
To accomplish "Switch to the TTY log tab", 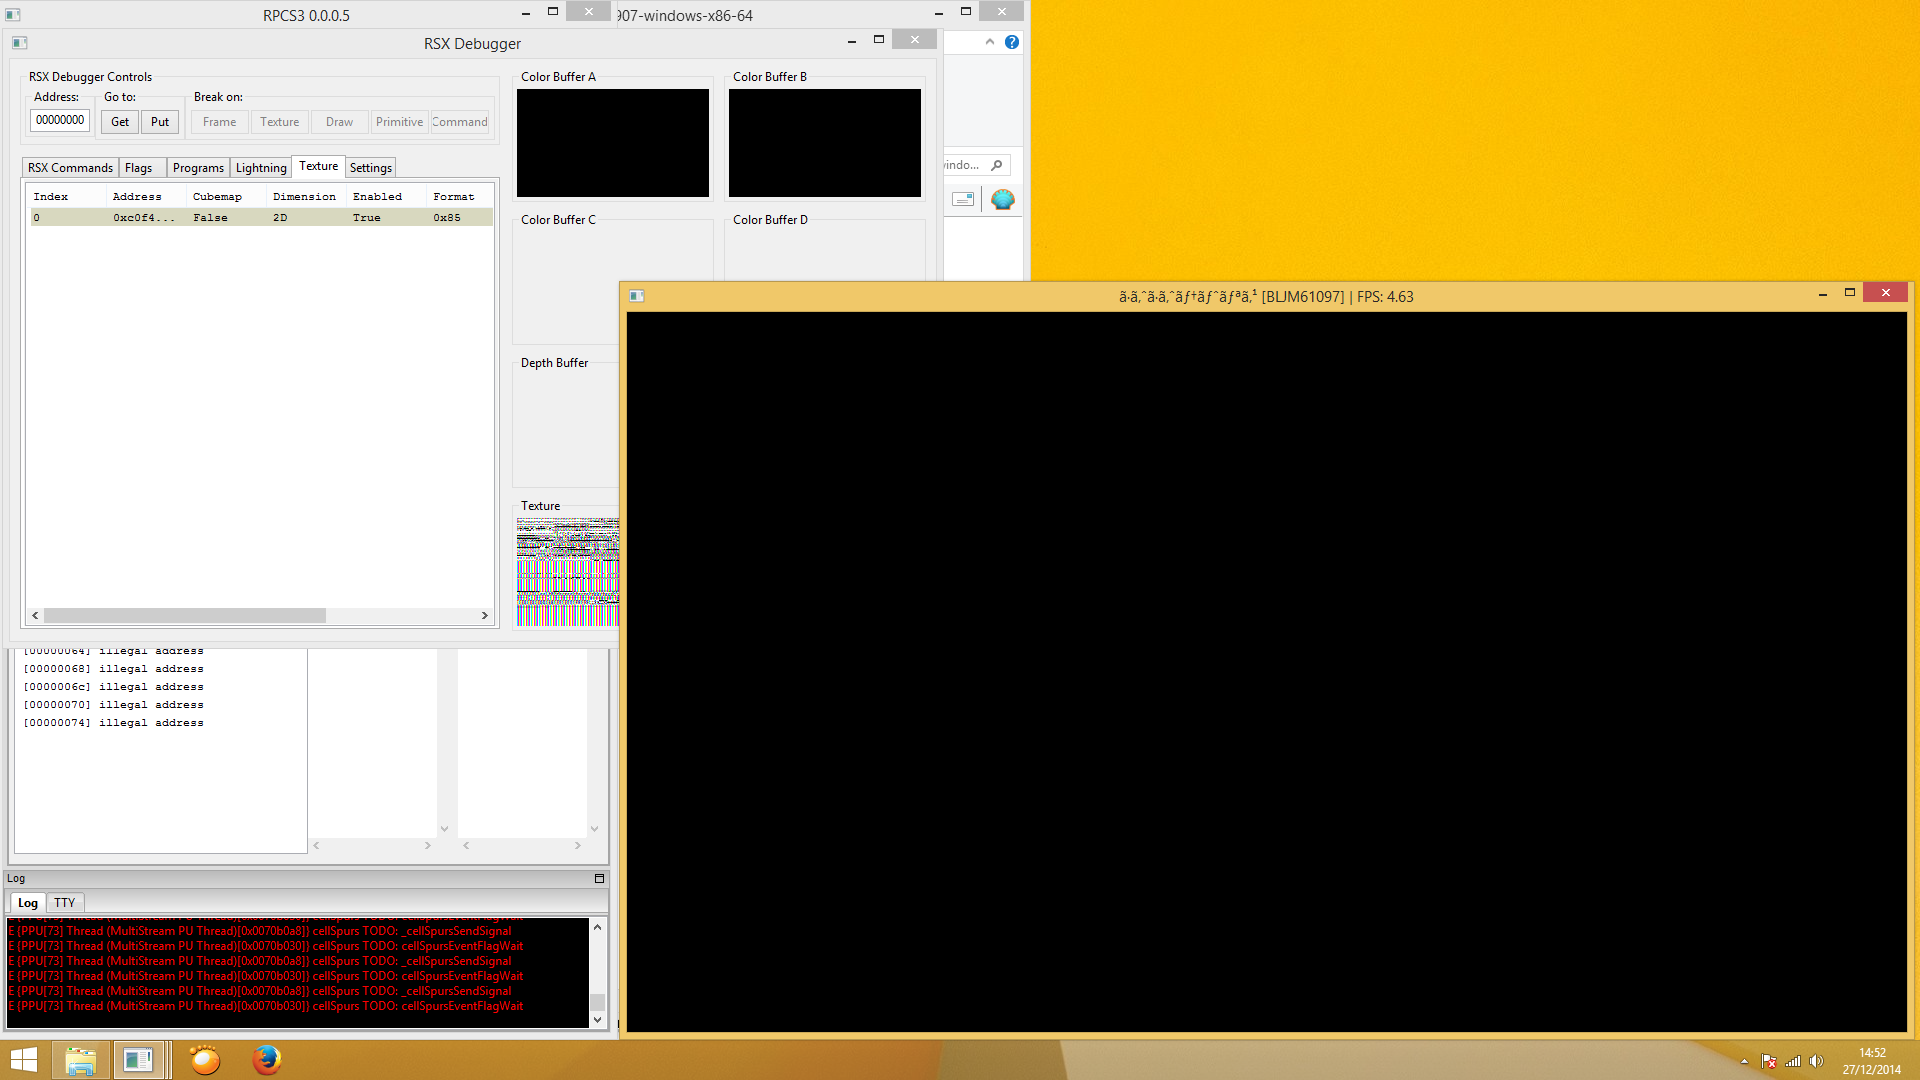I will click(65, 902).
